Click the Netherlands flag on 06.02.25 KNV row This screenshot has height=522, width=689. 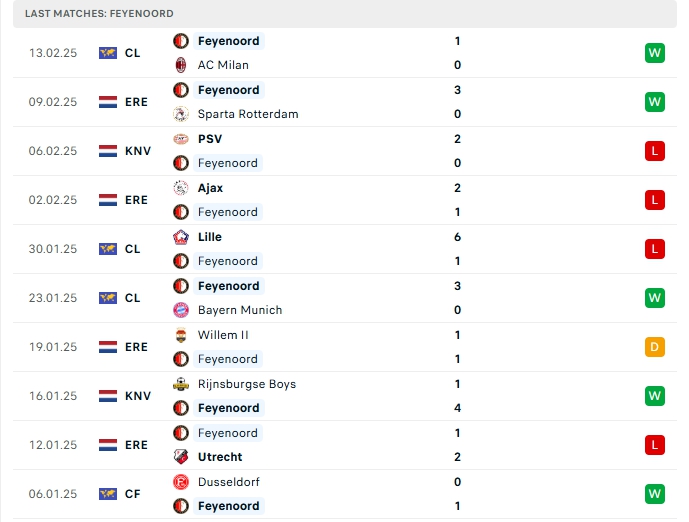(x=108, y=151)
